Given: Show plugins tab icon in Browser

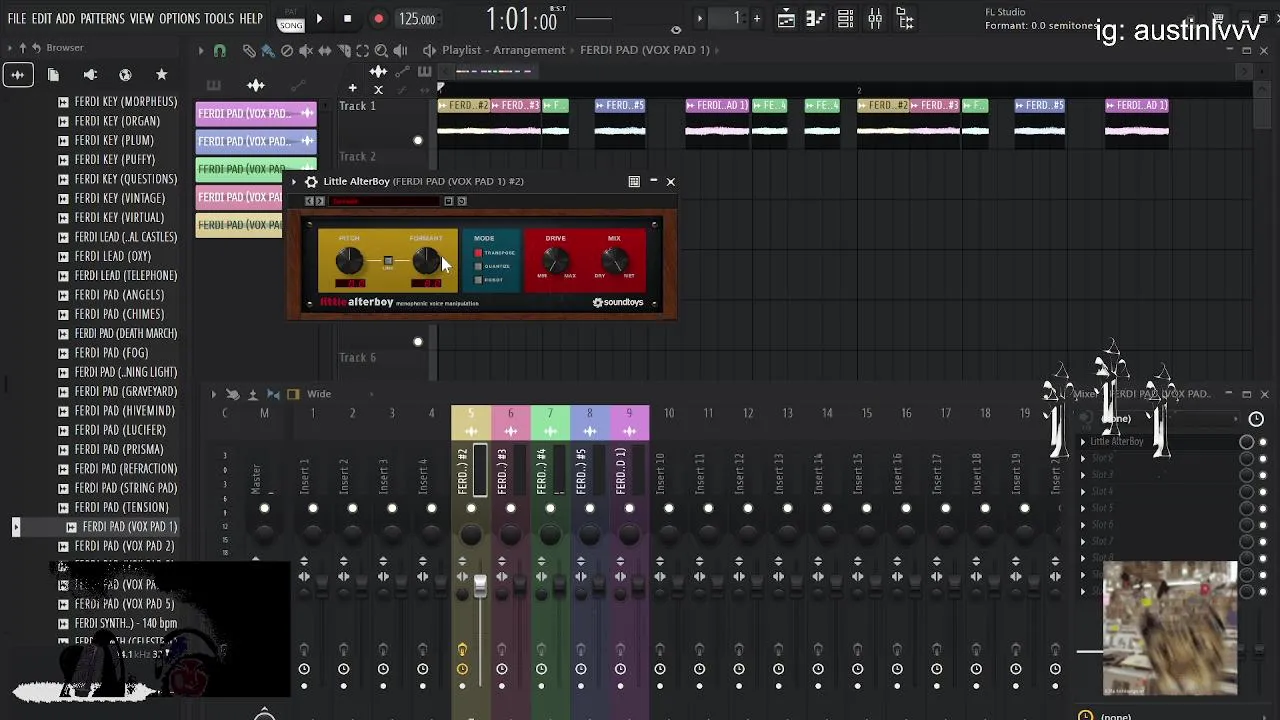Looking at the screenshot, I should pyautogui.click(x=90, y=75).
